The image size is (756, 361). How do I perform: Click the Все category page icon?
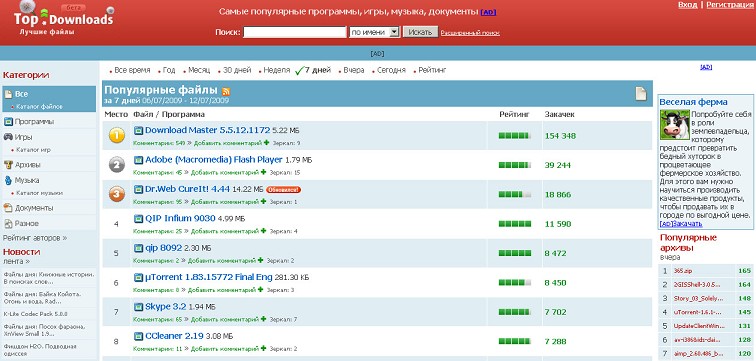point(8,94)
